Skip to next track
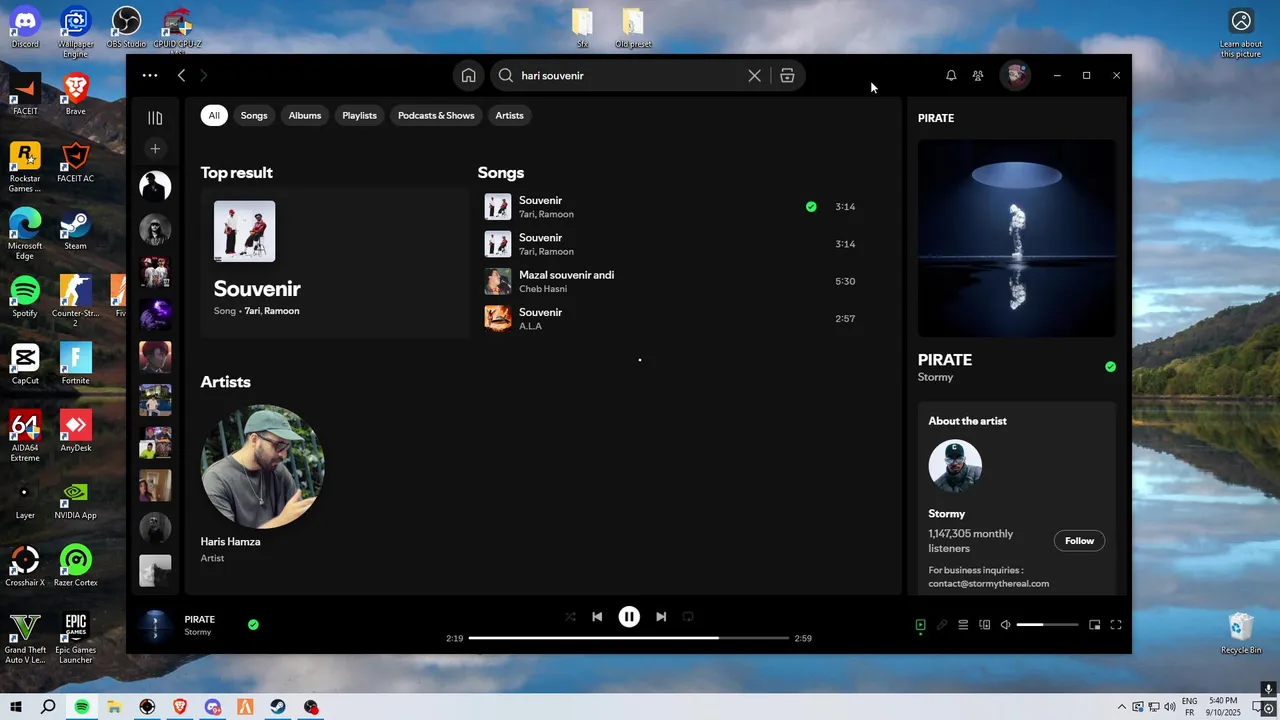The width and height of the screenshot is (1280, 720). pyautogui.click(x=661, y=617)
